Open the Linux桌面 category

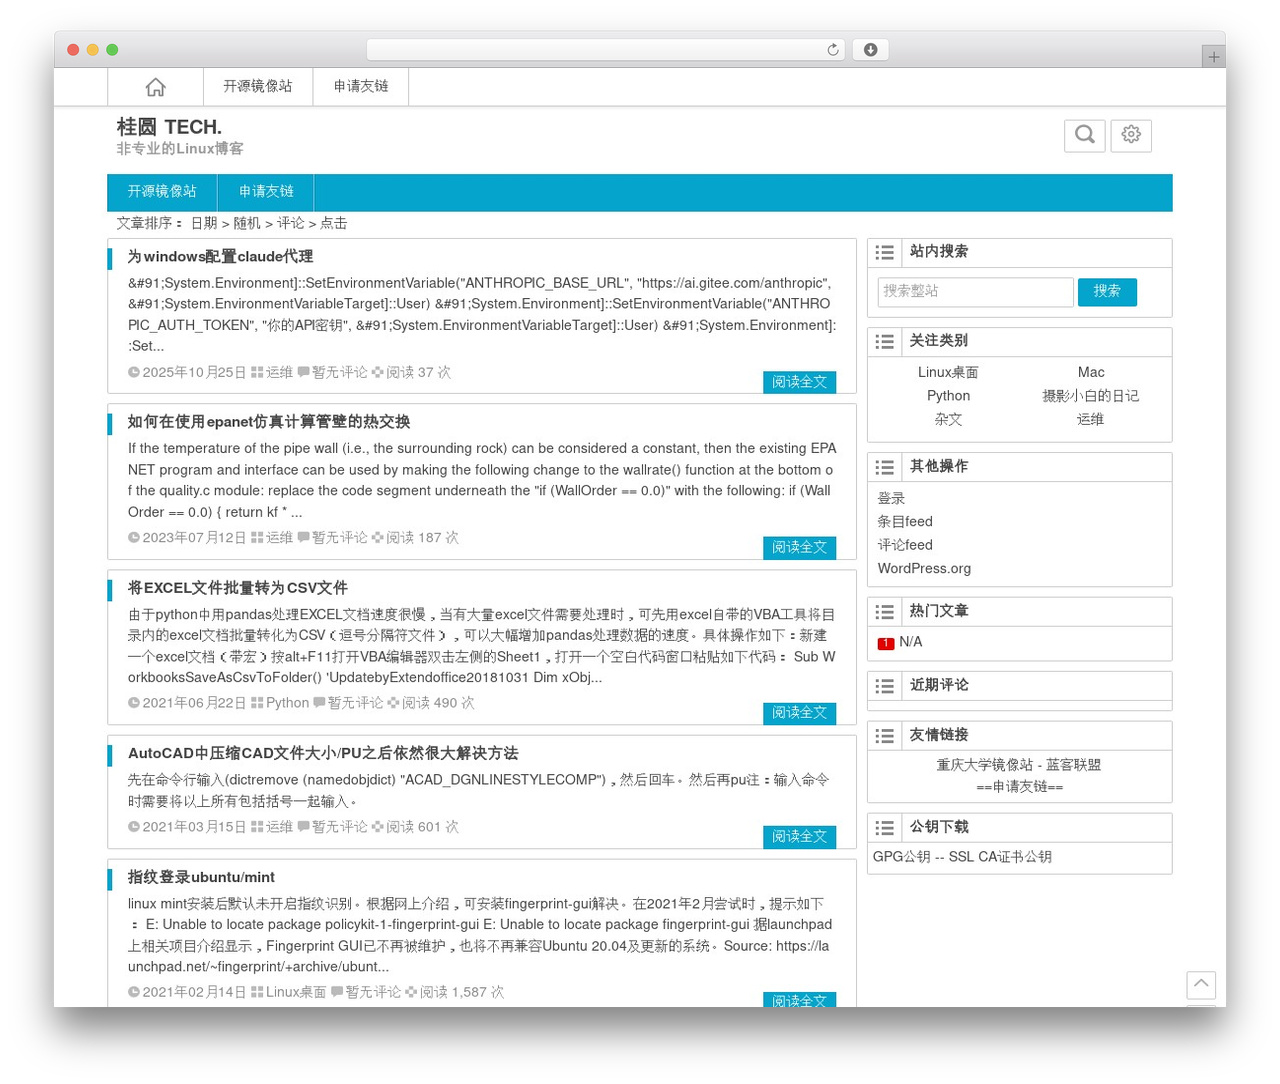coord(948,372)
